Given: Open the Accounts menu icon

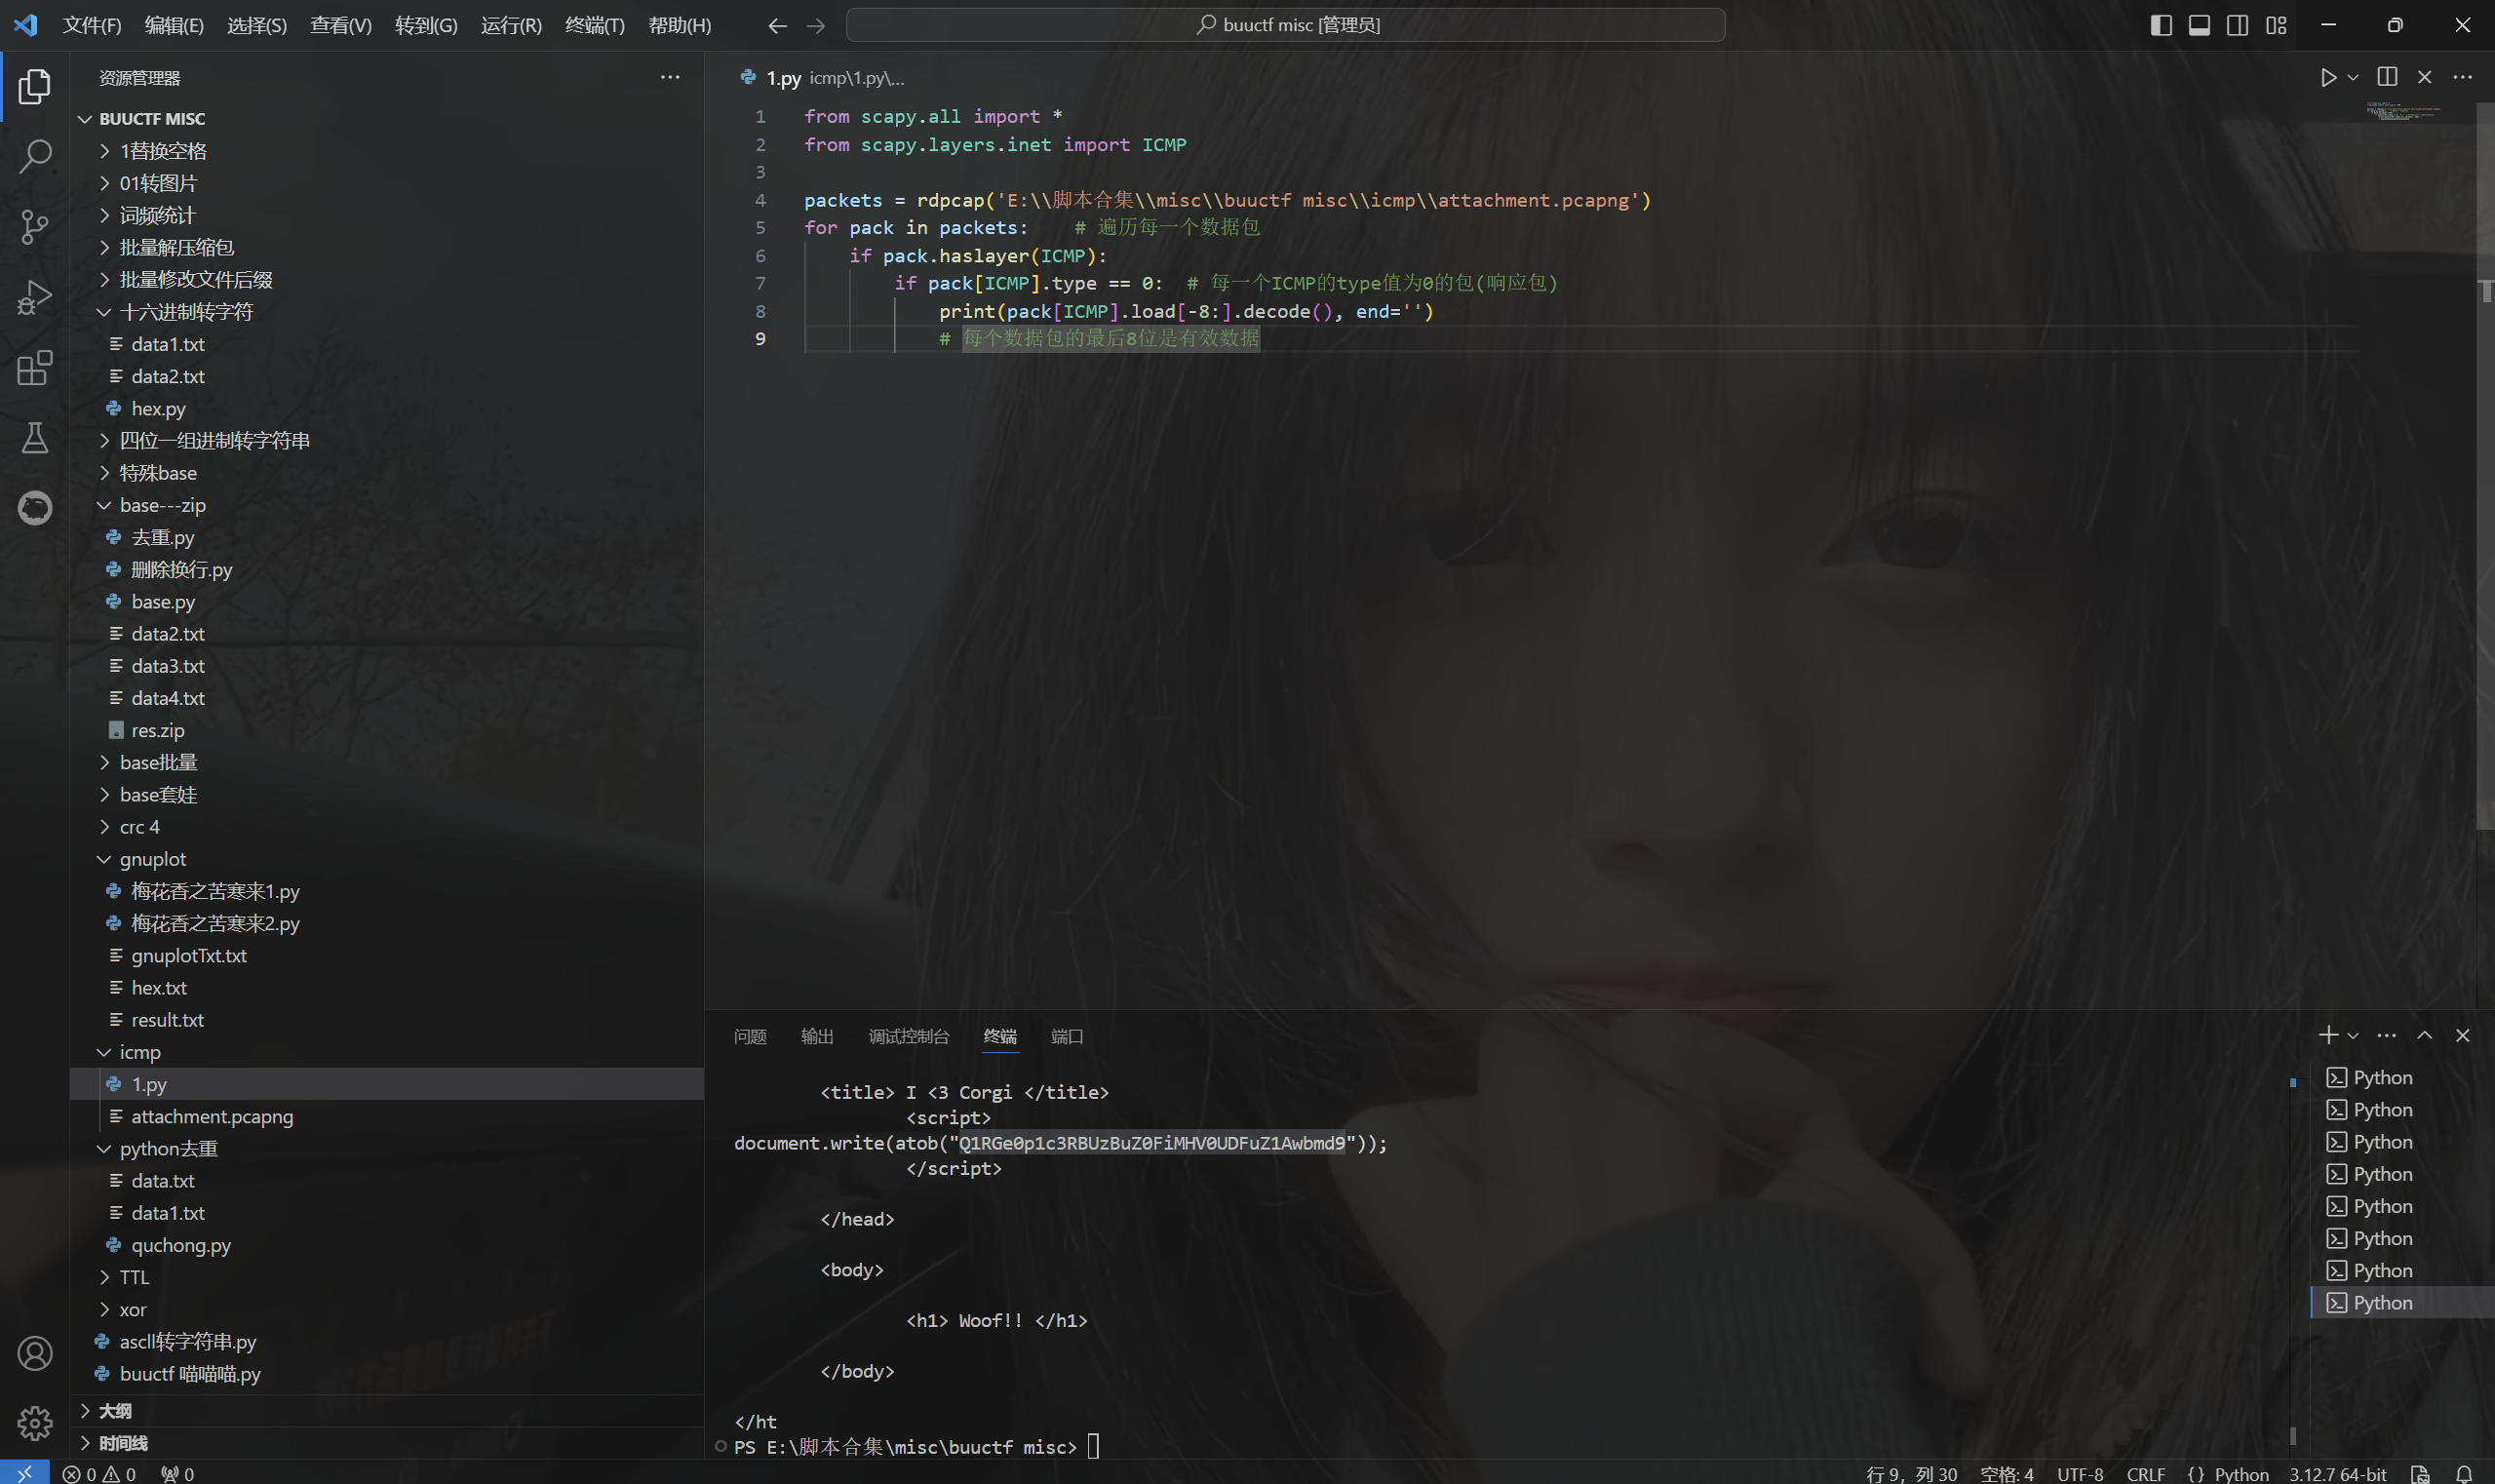Looking at the screenshot, I should click(34, 1353).
